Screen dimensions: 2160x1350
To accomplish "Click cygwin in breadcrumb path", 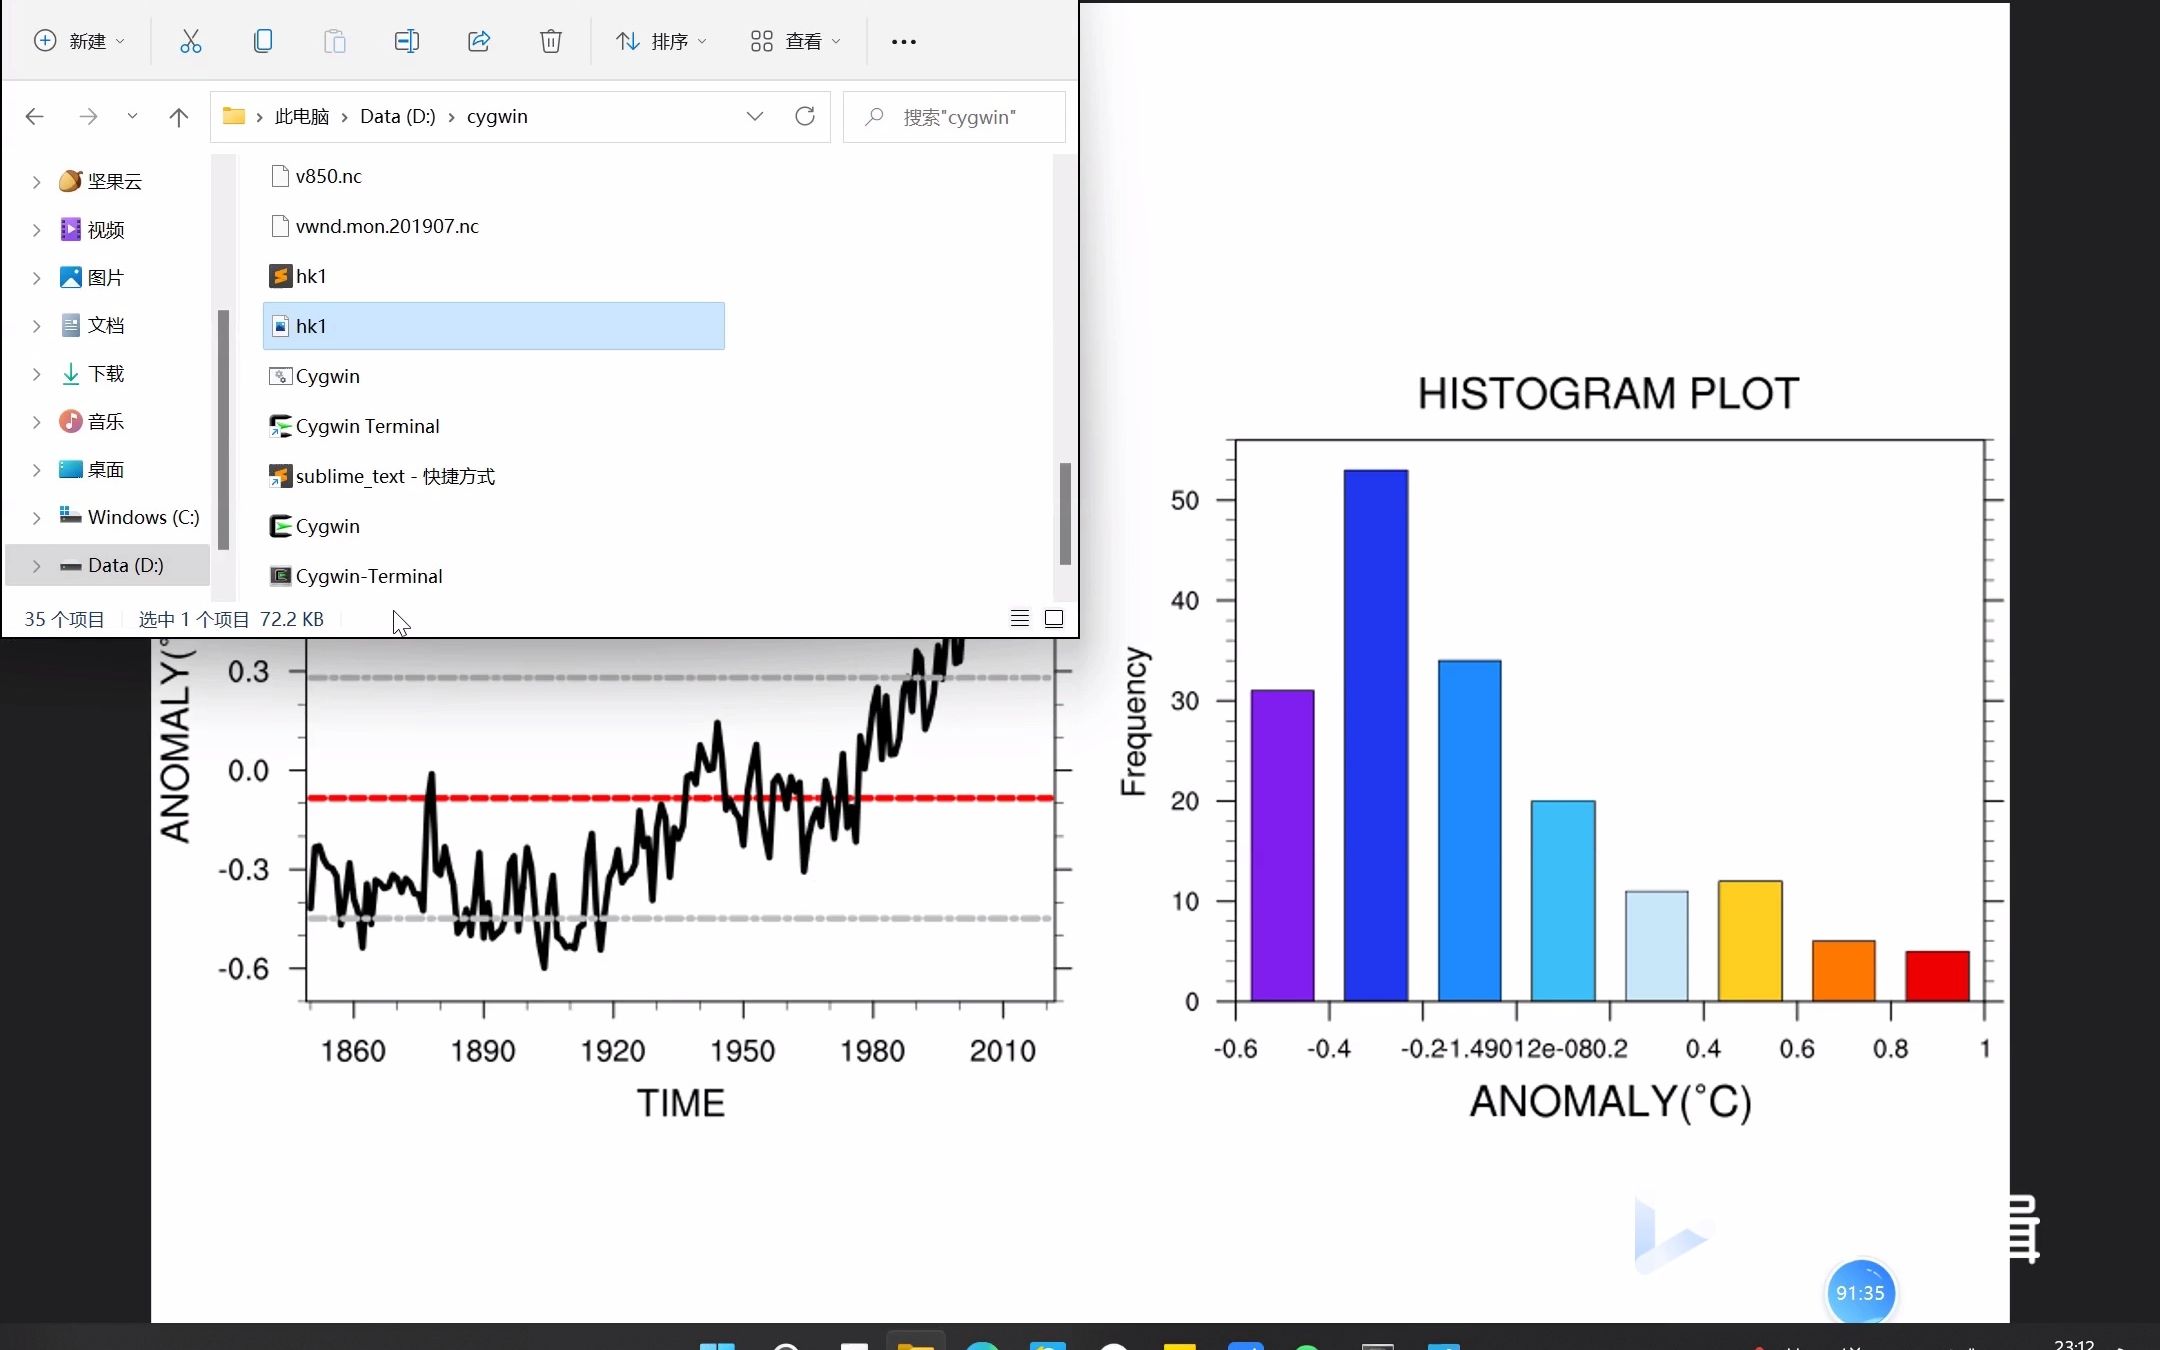I will click(x=497, y=116).
